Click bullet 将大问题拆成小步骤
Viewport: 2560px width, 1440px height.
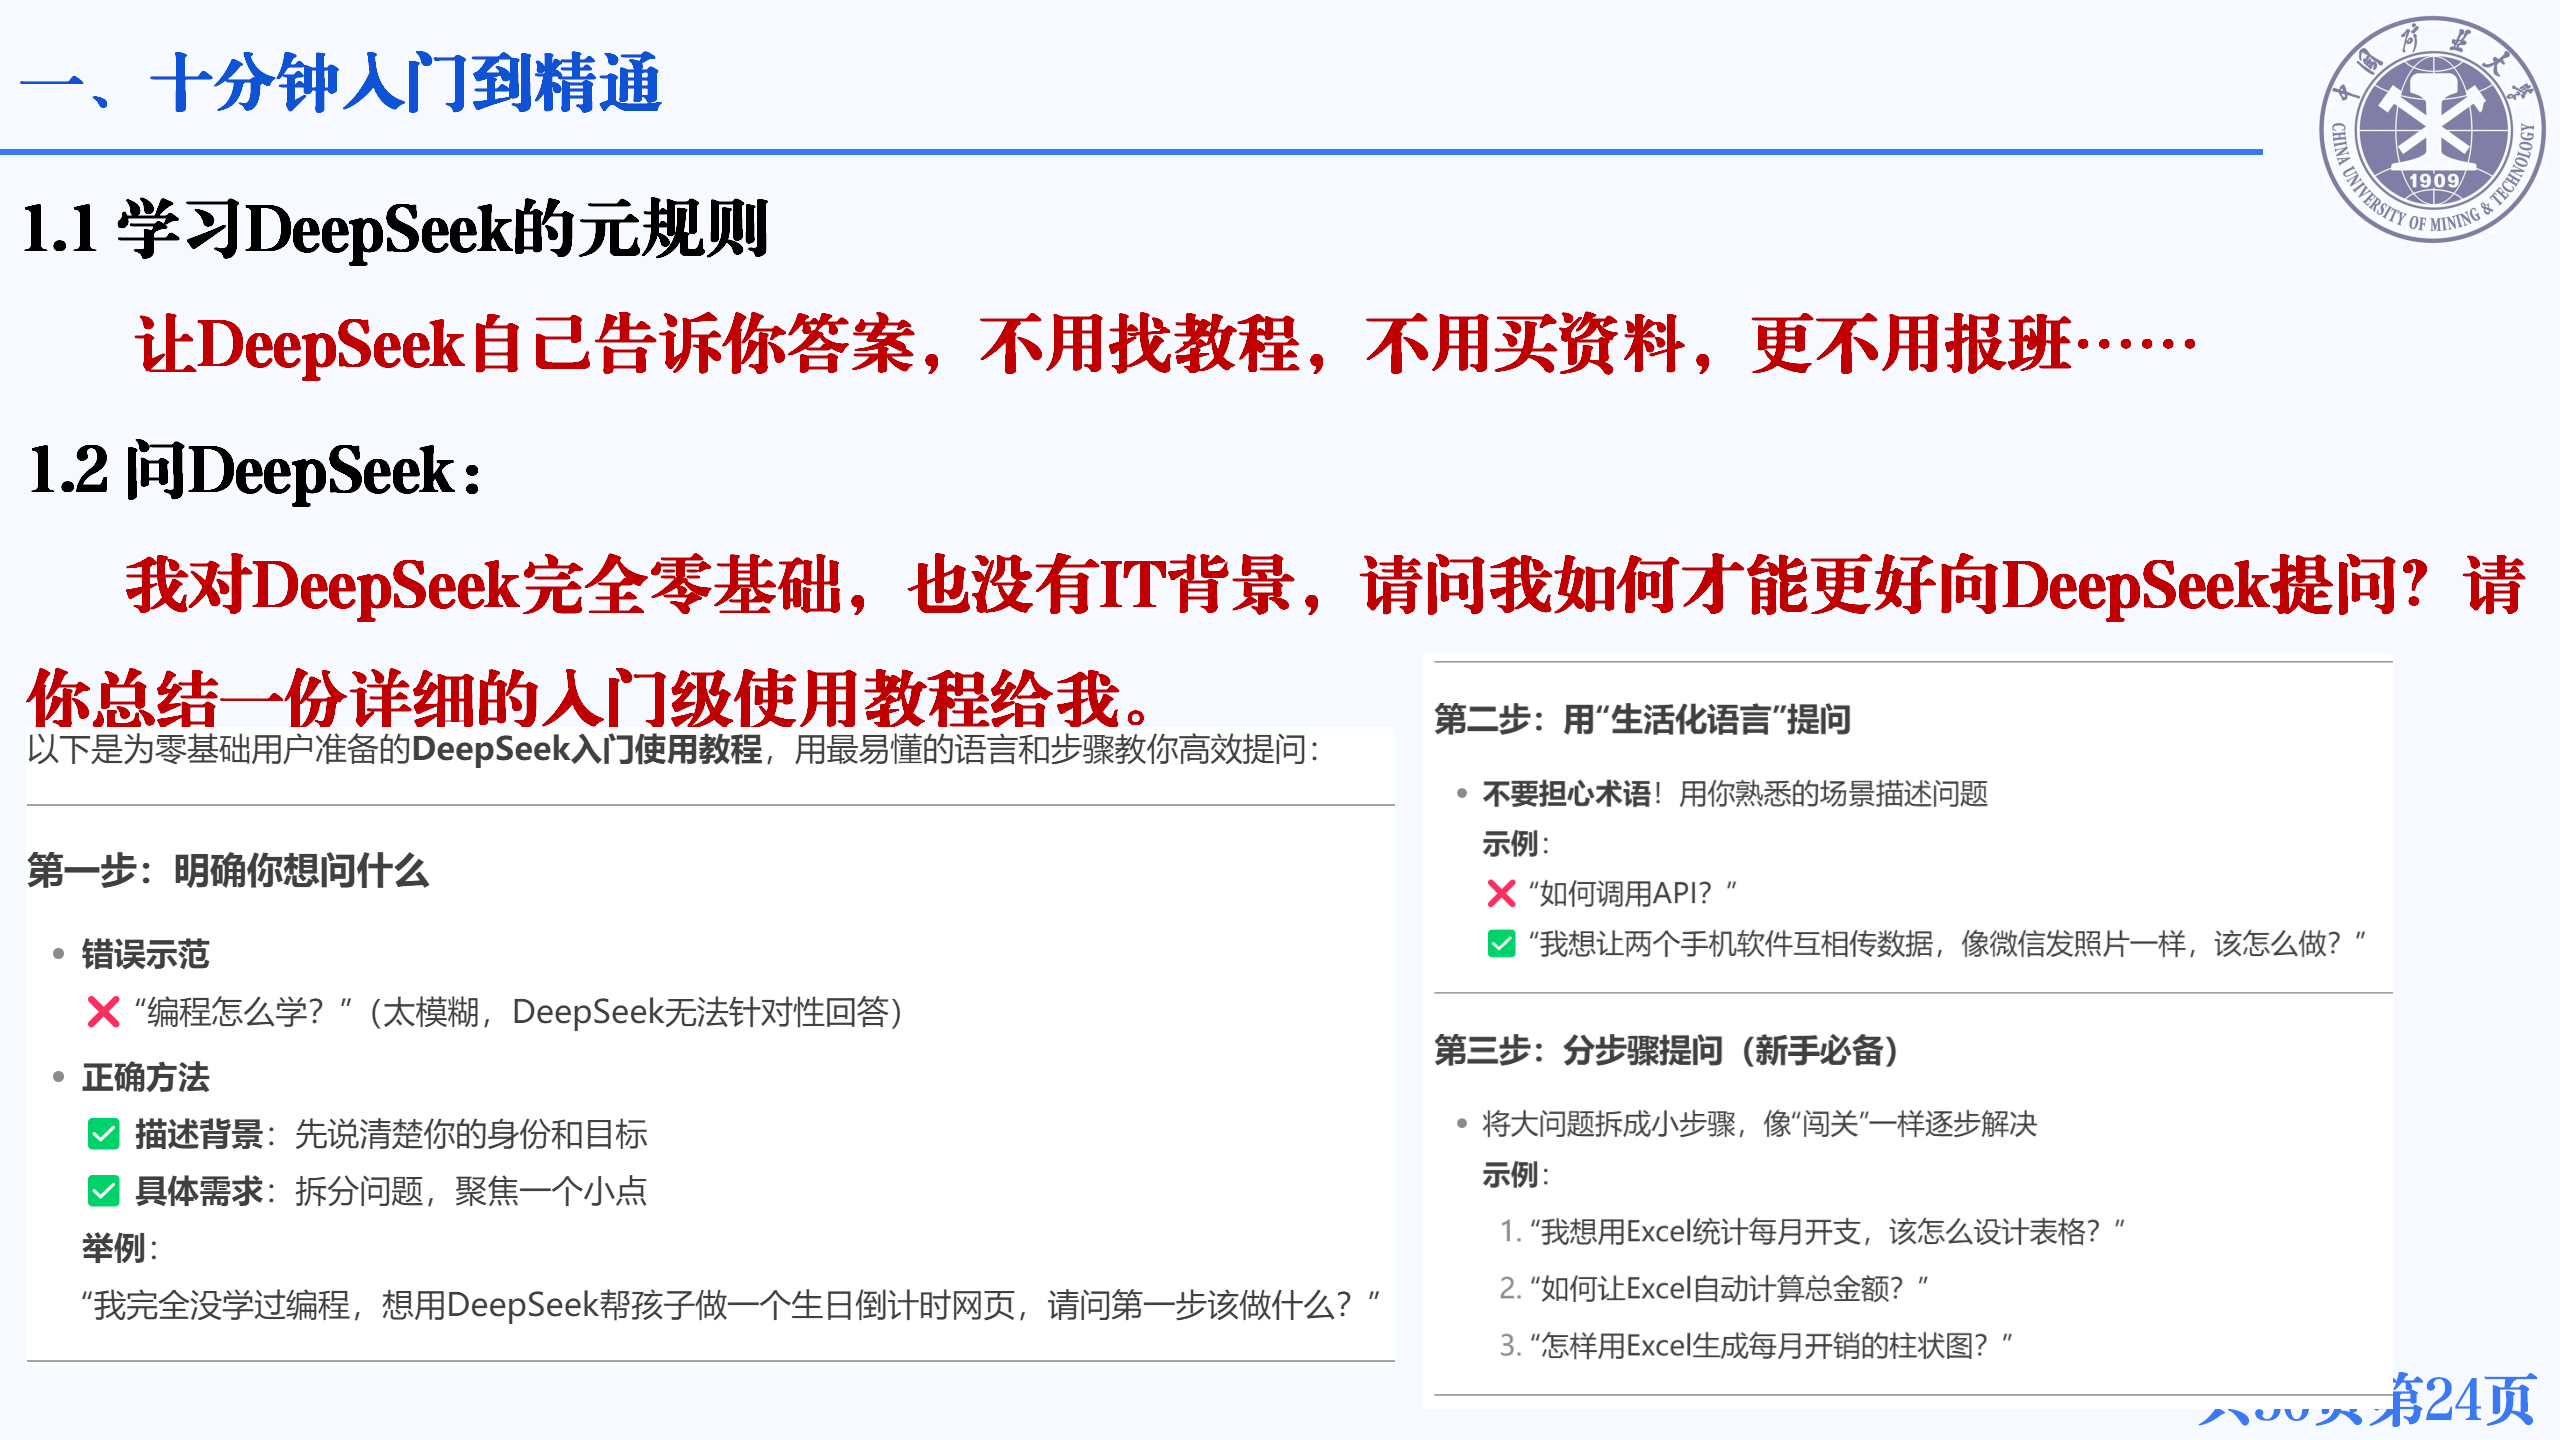tap(1759, 1124)
